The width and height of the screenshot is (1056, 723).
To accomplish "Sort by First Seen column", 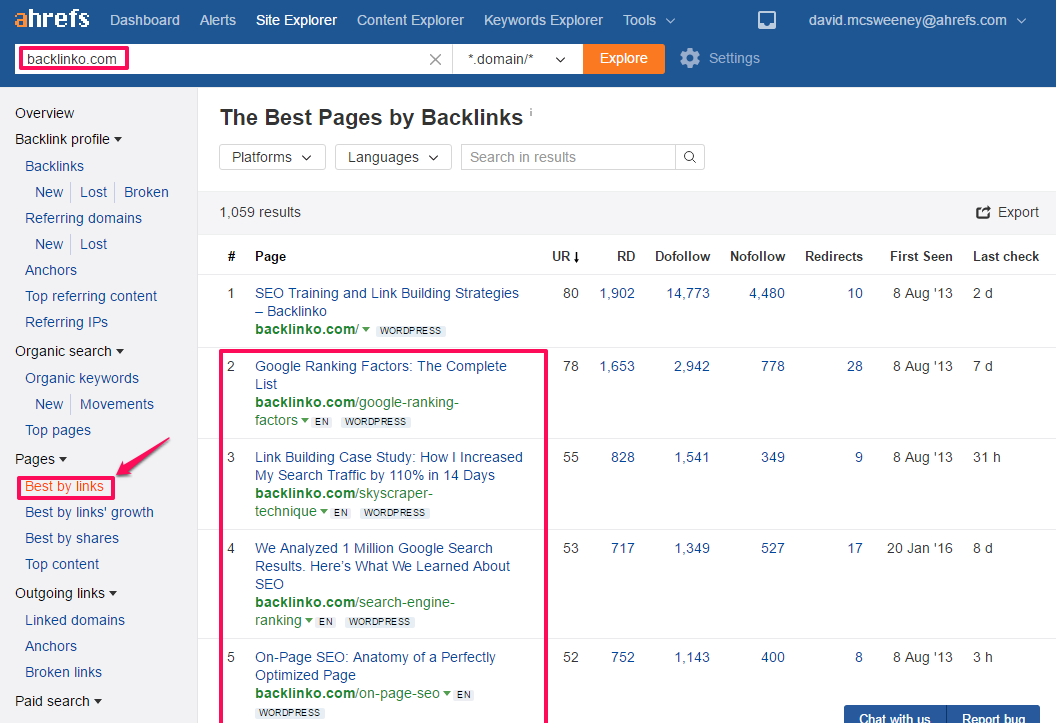I will (x=921, y=256).
